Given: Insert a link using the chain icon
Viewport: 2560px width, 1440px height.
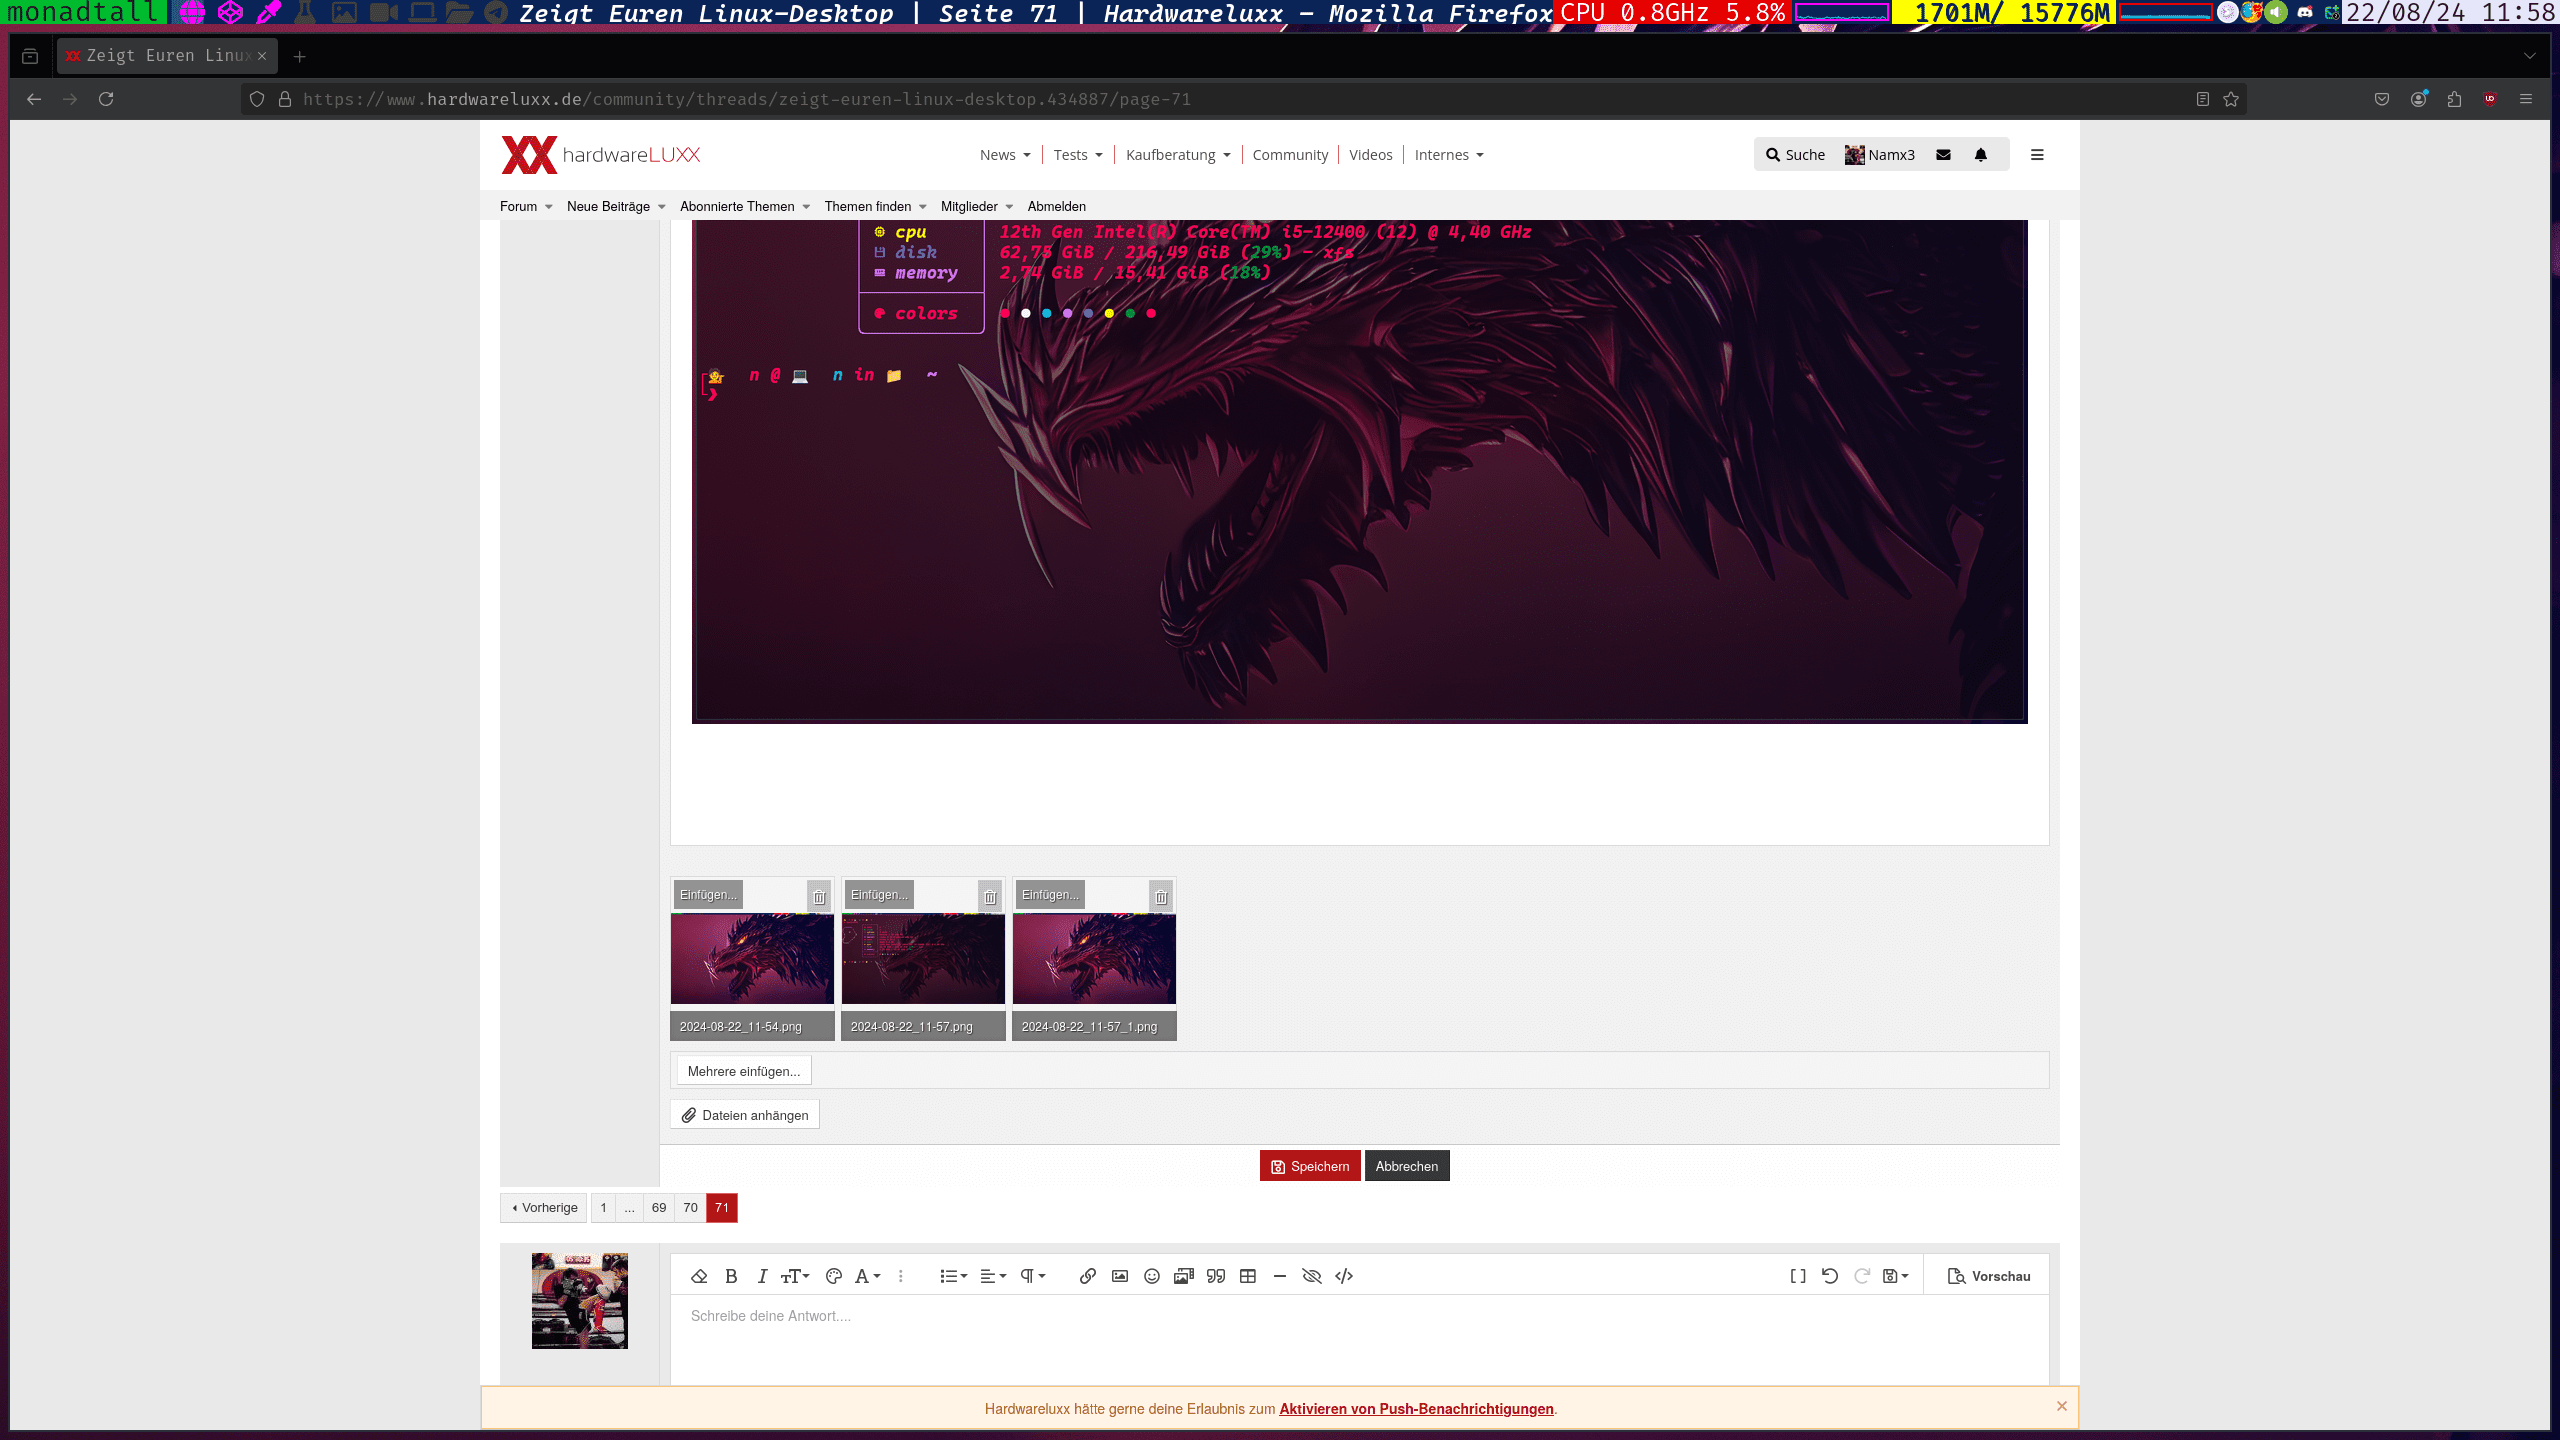Looking at the screenshot, I should click(1088, 1276).
